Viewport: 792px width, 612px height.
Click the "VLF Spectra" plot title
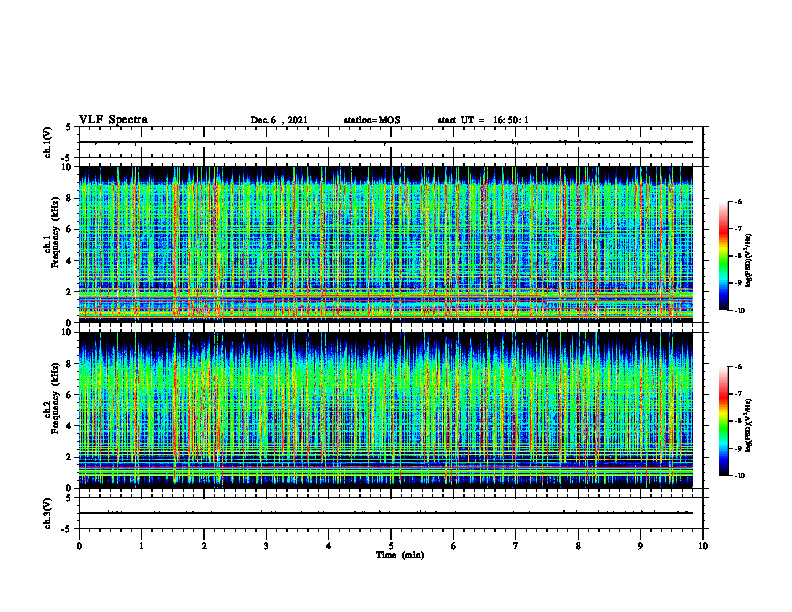113,120
